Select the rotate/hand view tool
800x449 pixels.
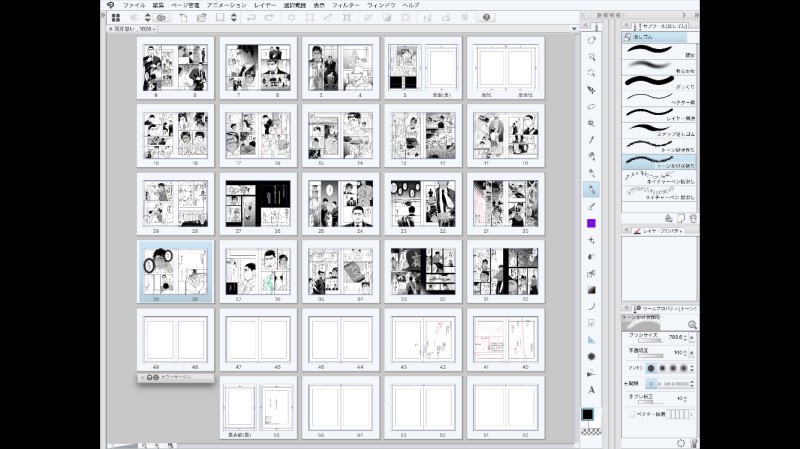(591, 40)
